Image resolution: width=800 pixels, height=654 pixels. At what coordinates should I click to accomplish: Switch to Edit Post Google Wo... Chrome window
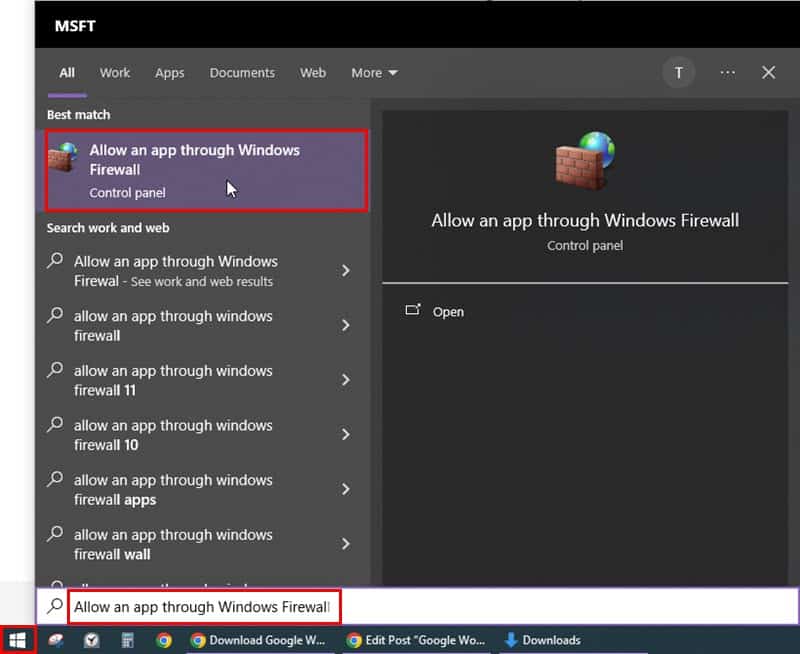click(416, 640)
